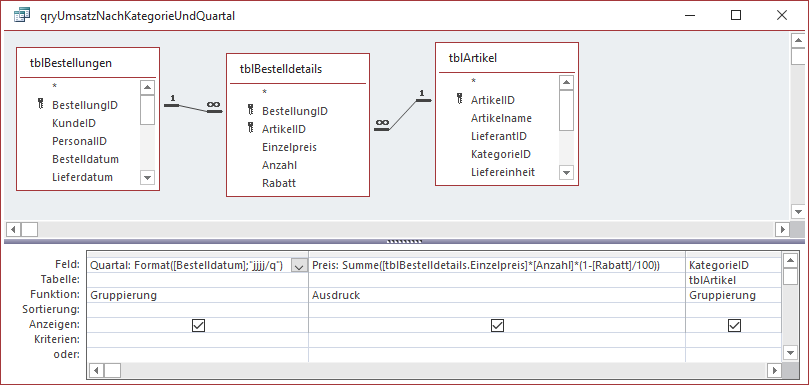
Task: Click the table pane right scroll arrow
Action: 783,229
